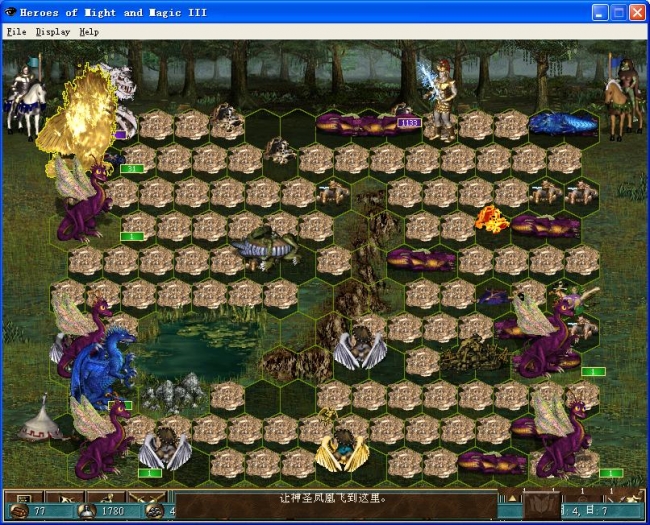Click the grey boulder obstacle by the pond
The image size is (650, 525).
click(173, 392)
